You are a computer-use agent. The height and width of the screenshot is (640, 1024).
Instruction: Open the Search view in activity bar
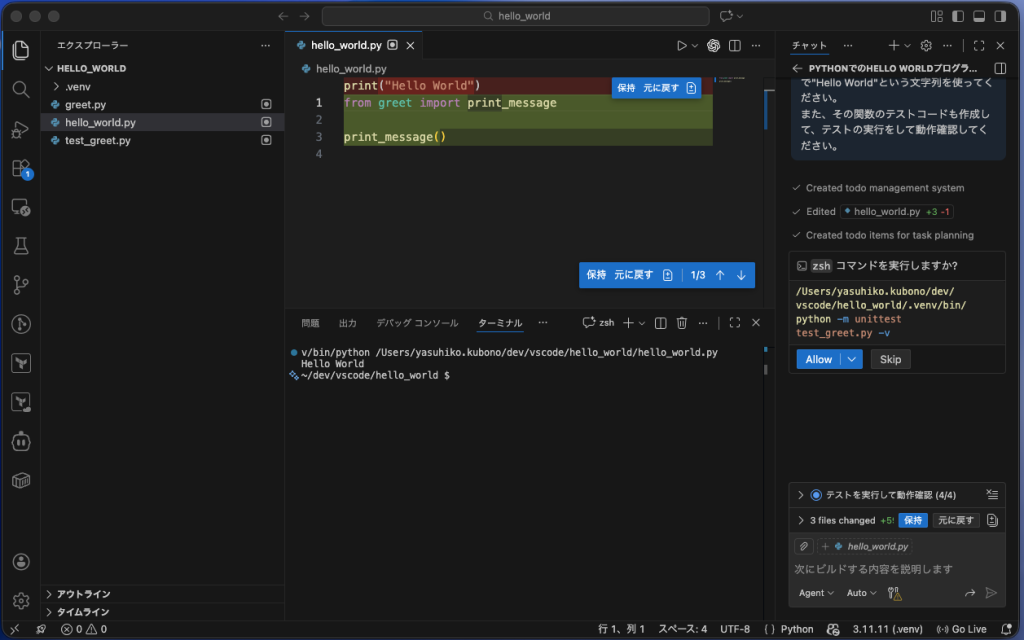pos(21,89)
